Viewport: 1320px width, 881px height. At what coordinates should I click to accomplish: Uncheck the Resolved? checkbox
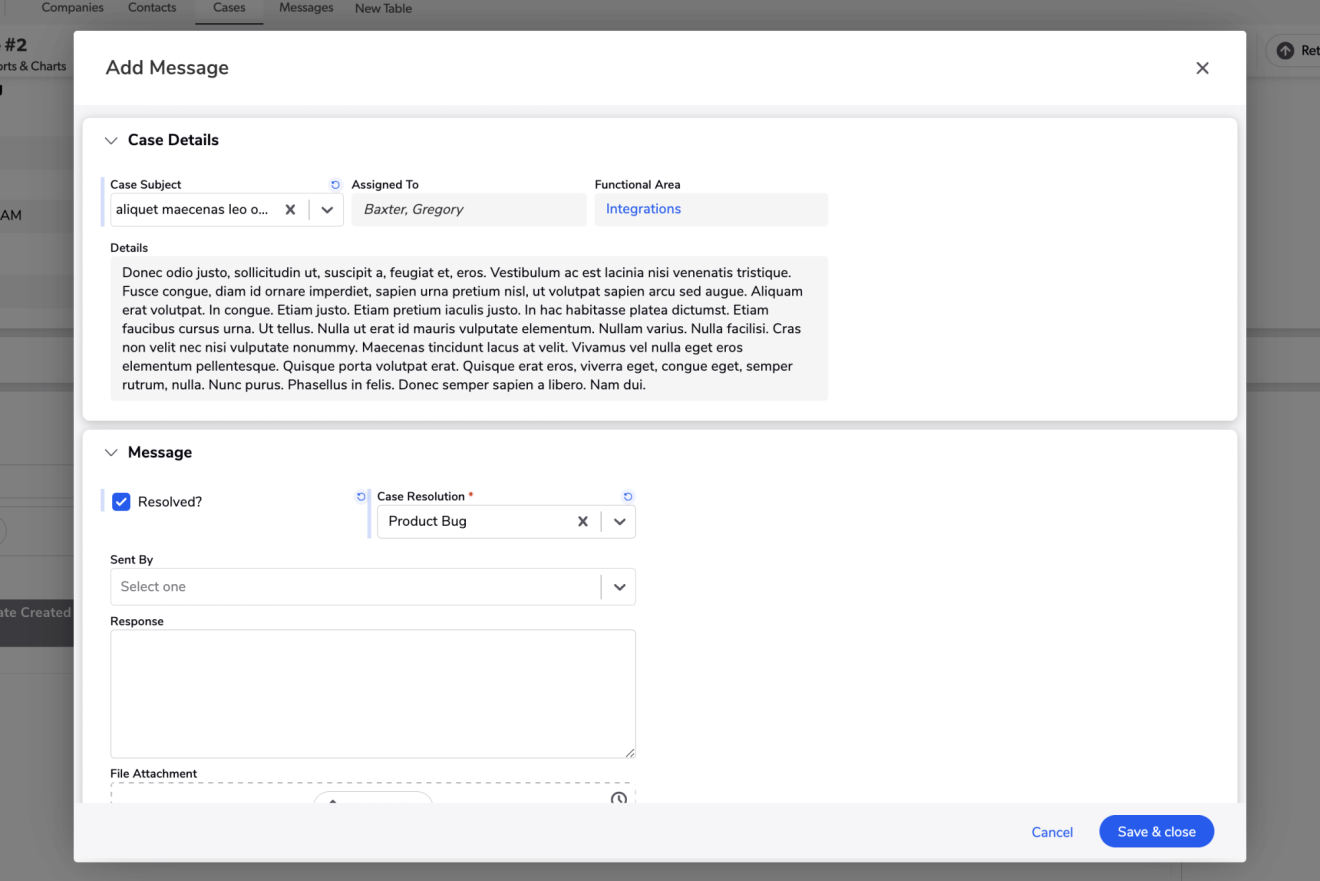coord(121,502)
